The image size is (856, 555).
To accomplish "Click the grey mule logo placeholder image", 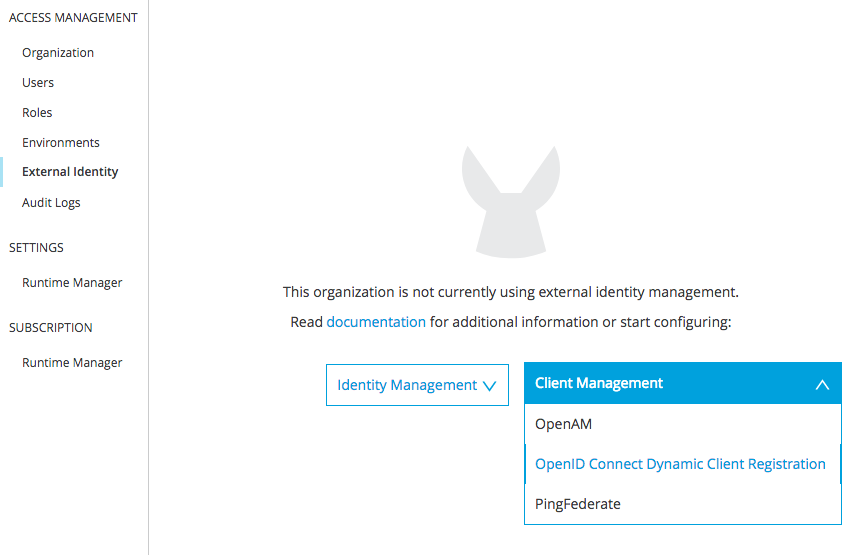I will 510,204.
